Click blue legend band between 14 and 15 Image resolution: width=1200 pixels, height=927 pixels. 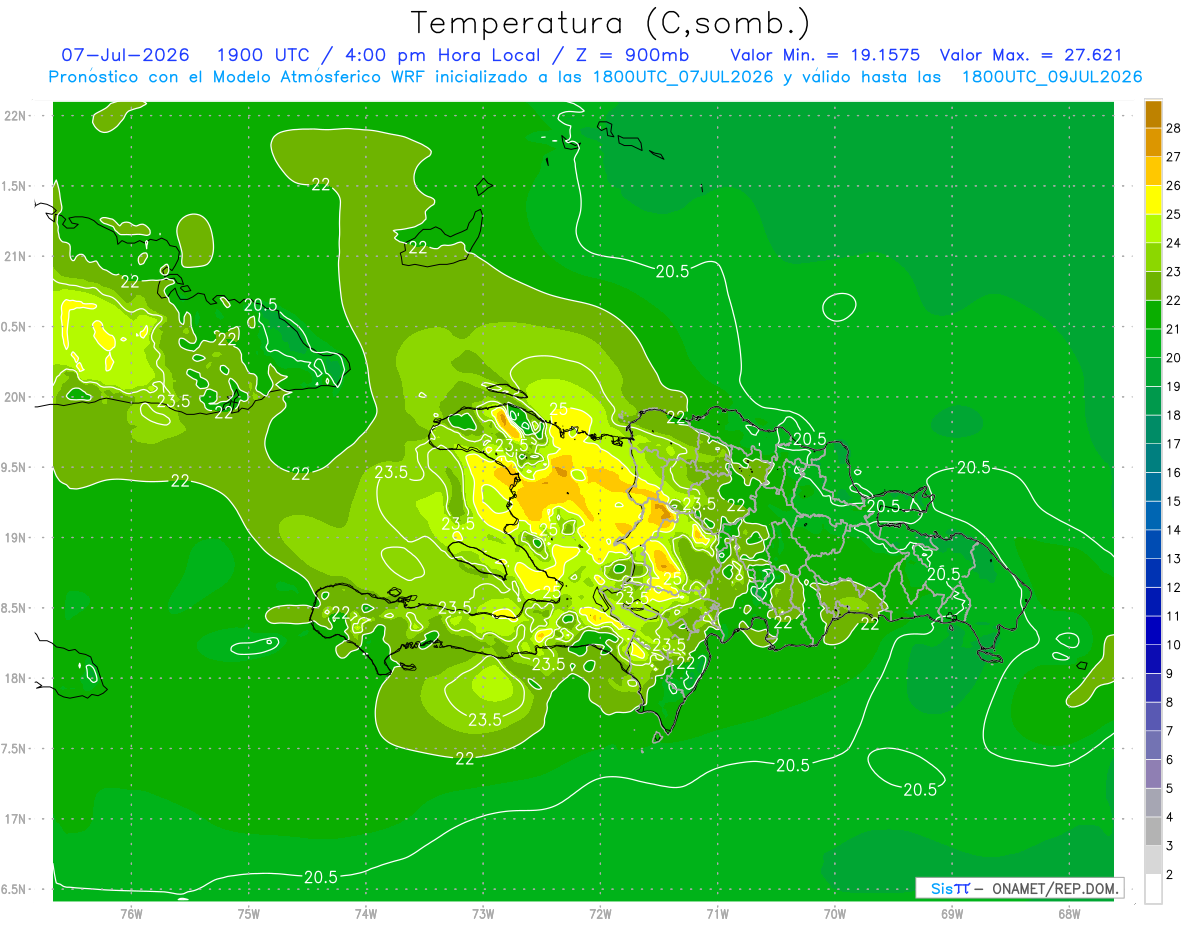1153,515
